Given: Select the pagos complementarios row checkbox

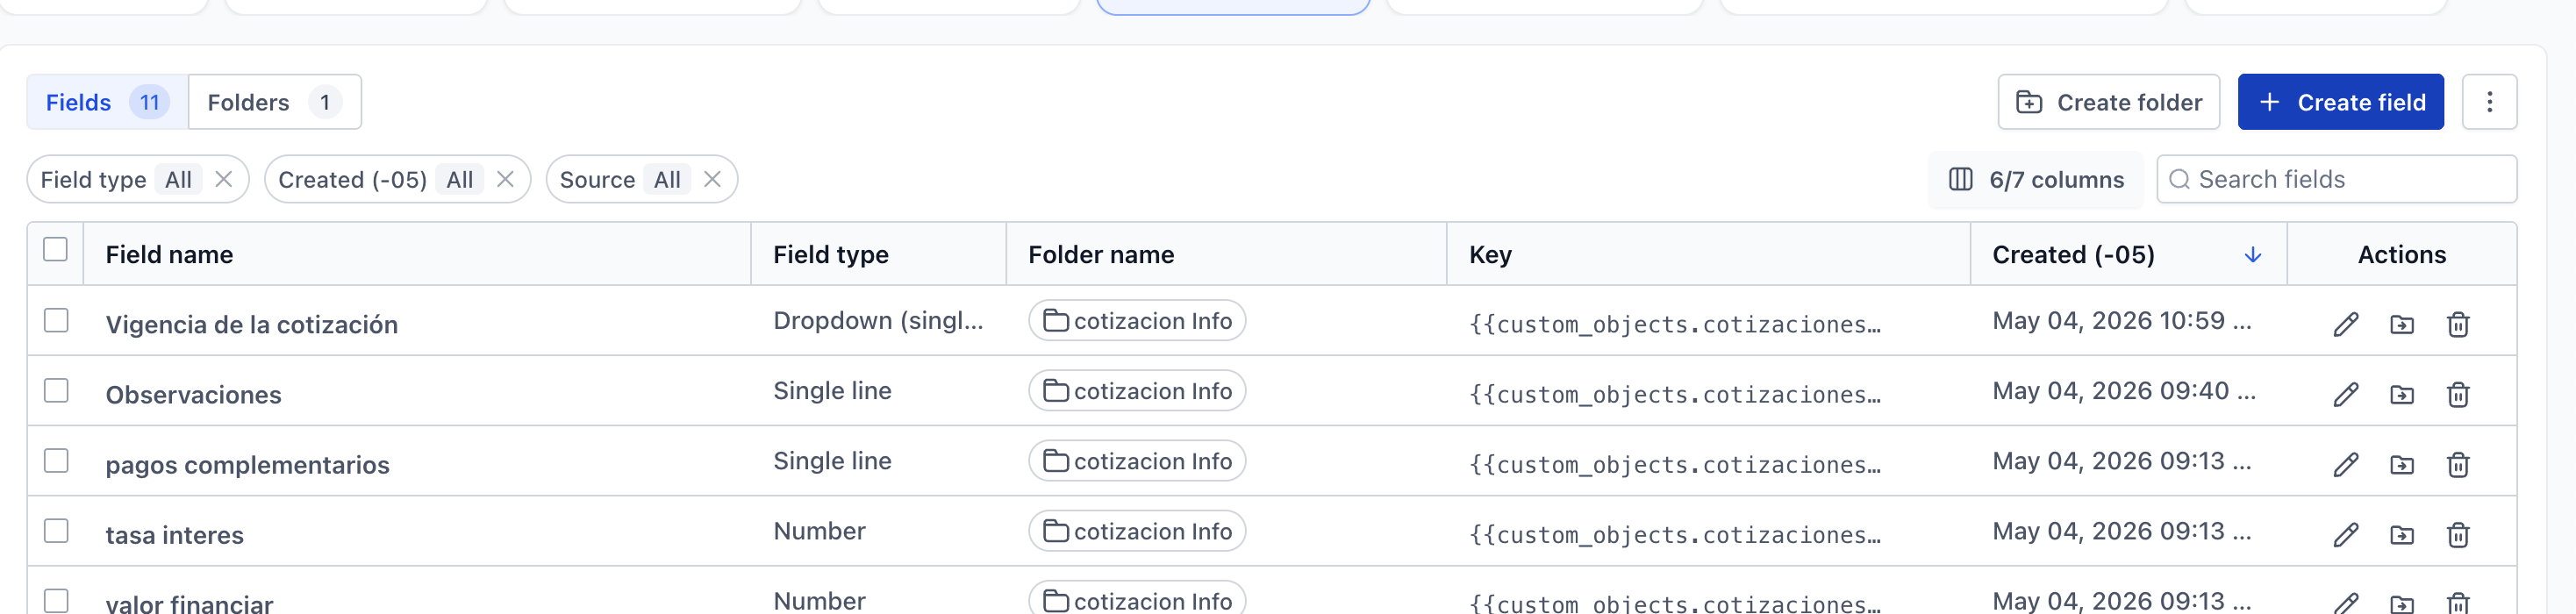Looking at the screenshot, I should (x=56, y=460).
